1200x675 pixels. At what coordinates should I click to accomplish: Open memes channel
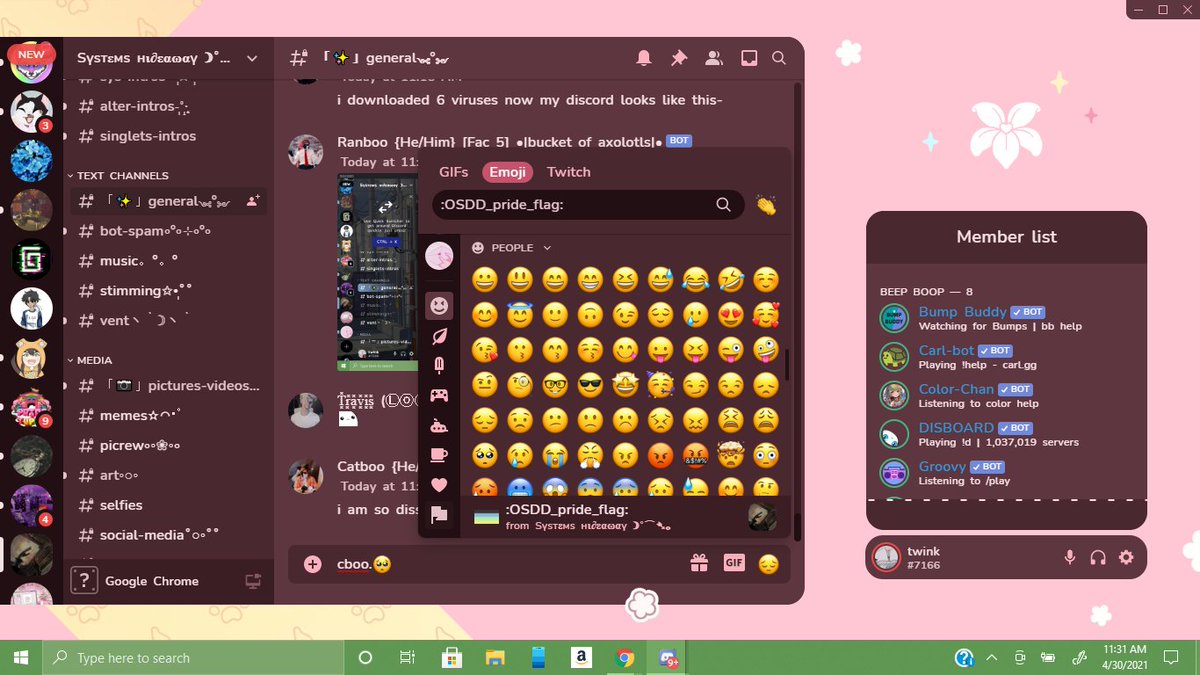[168, 415]
